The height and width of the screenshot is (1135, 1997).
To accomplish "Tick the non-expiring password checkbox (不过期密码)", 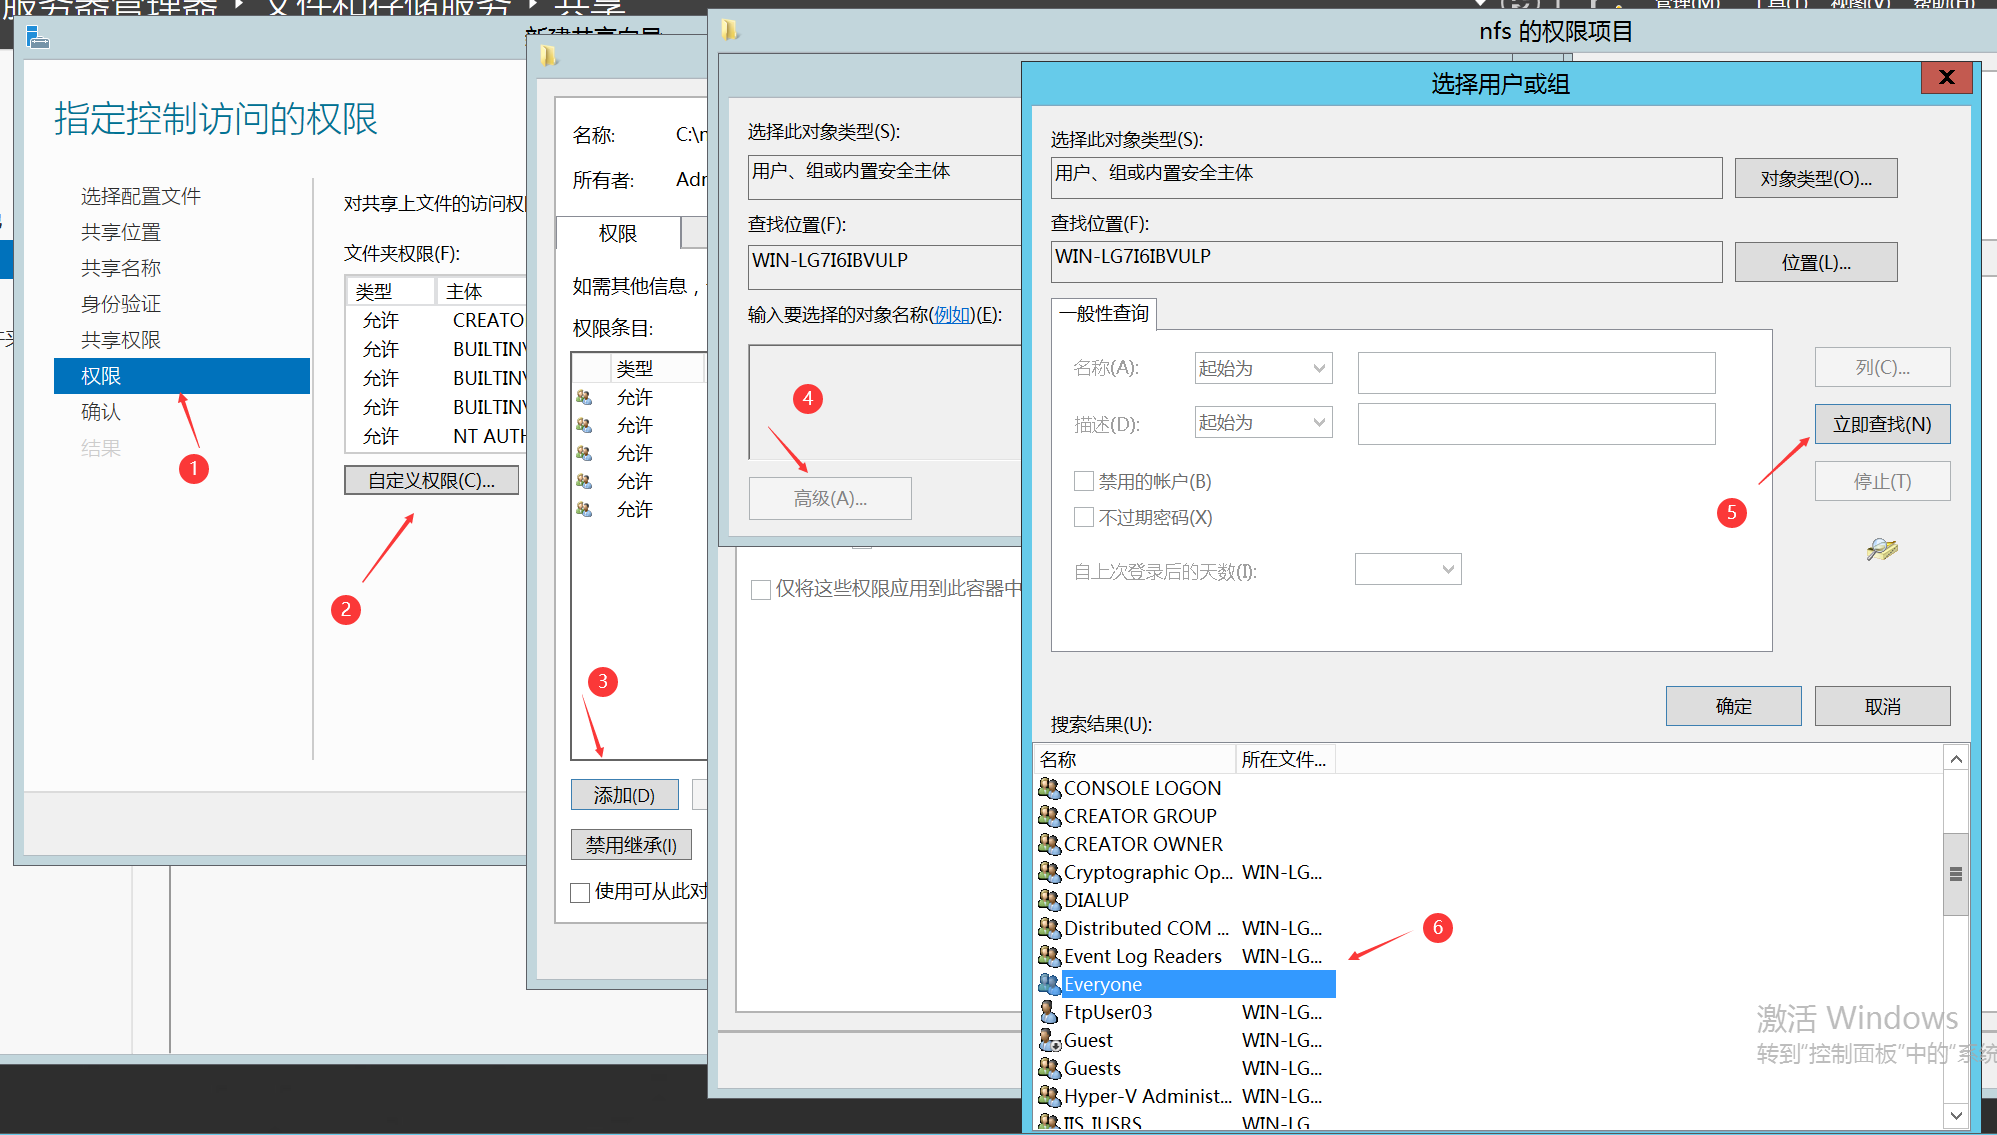I will point(1083,518).
